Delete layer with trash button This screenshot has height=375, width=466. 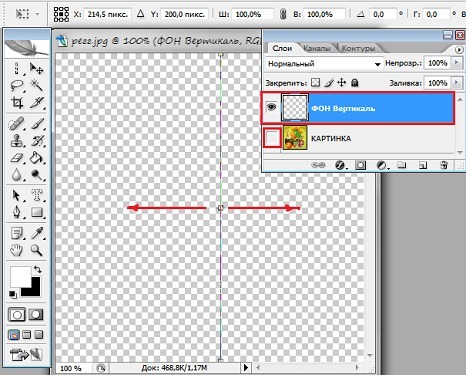click(x=443, y=165)
